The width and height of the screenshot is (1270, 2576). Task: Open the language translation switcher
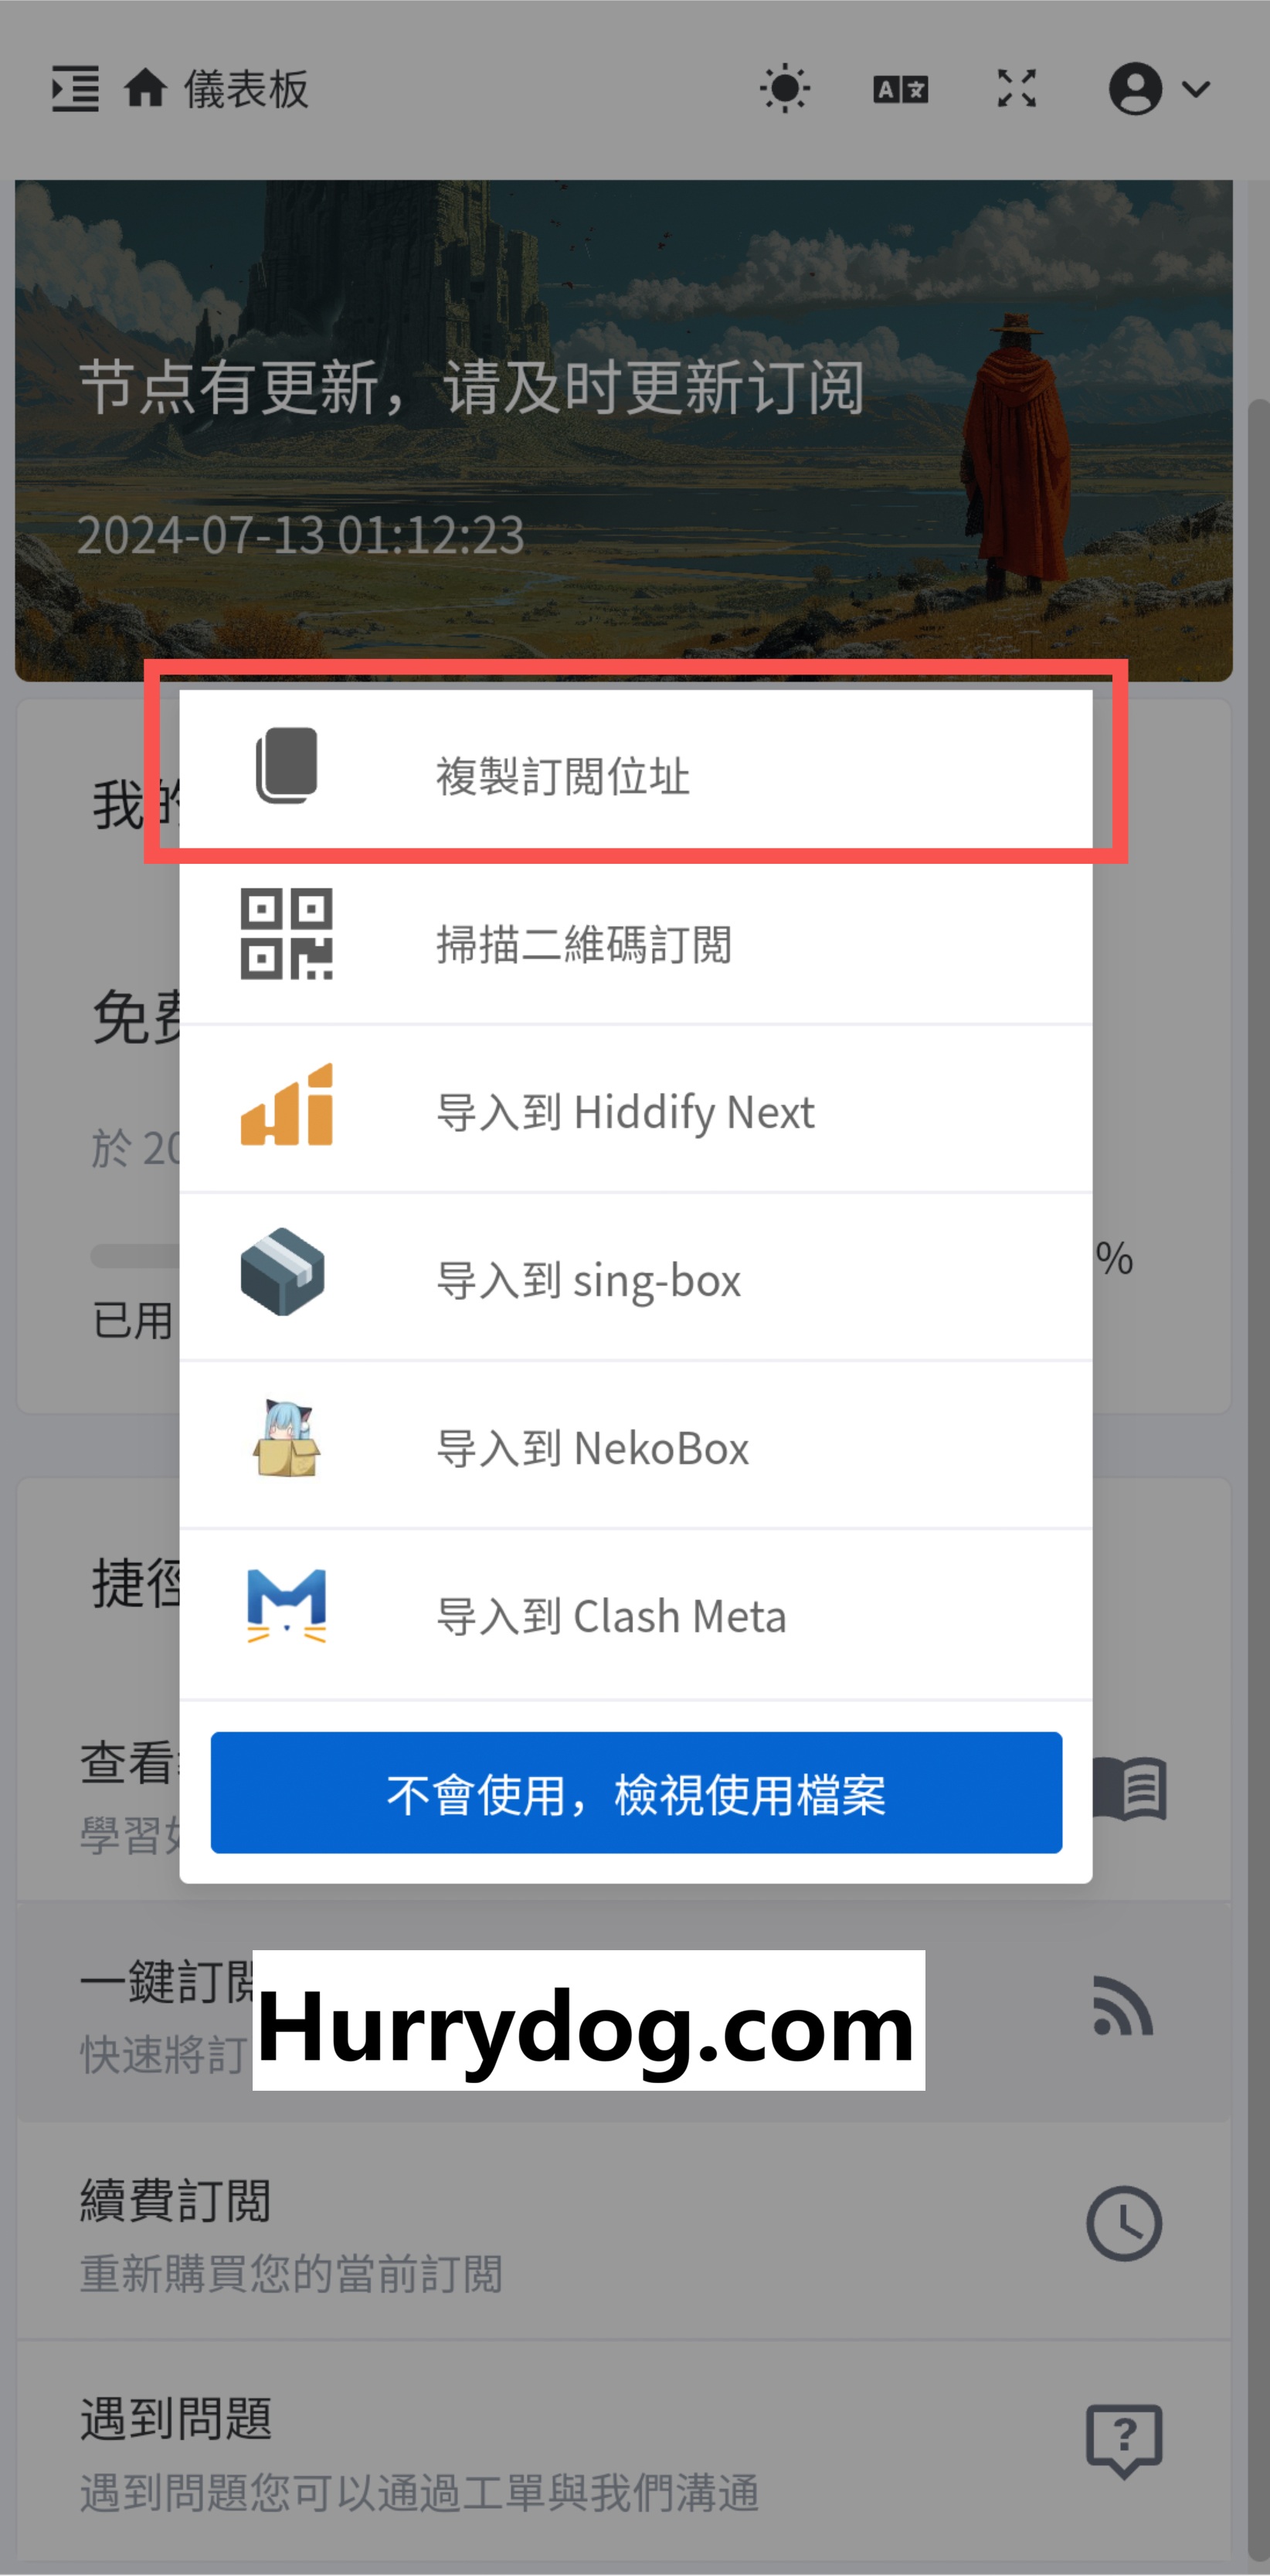tap(900, 90)
